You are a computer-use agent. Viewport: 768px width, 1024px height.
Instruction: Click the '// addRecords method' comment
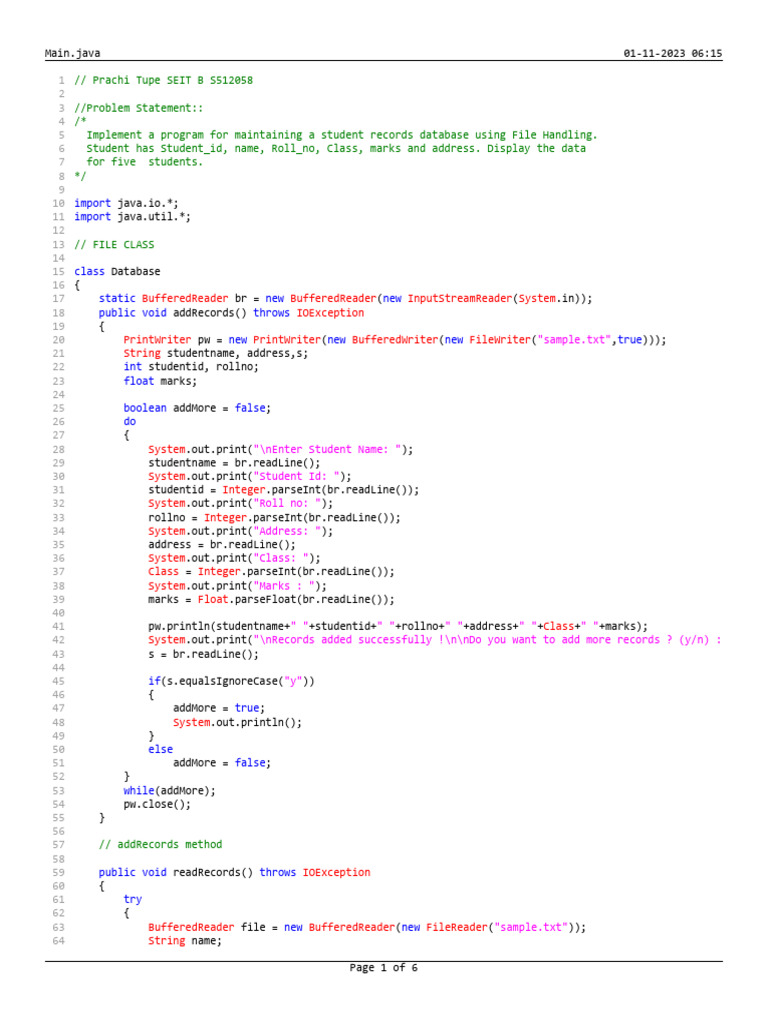tap(161, 844)
